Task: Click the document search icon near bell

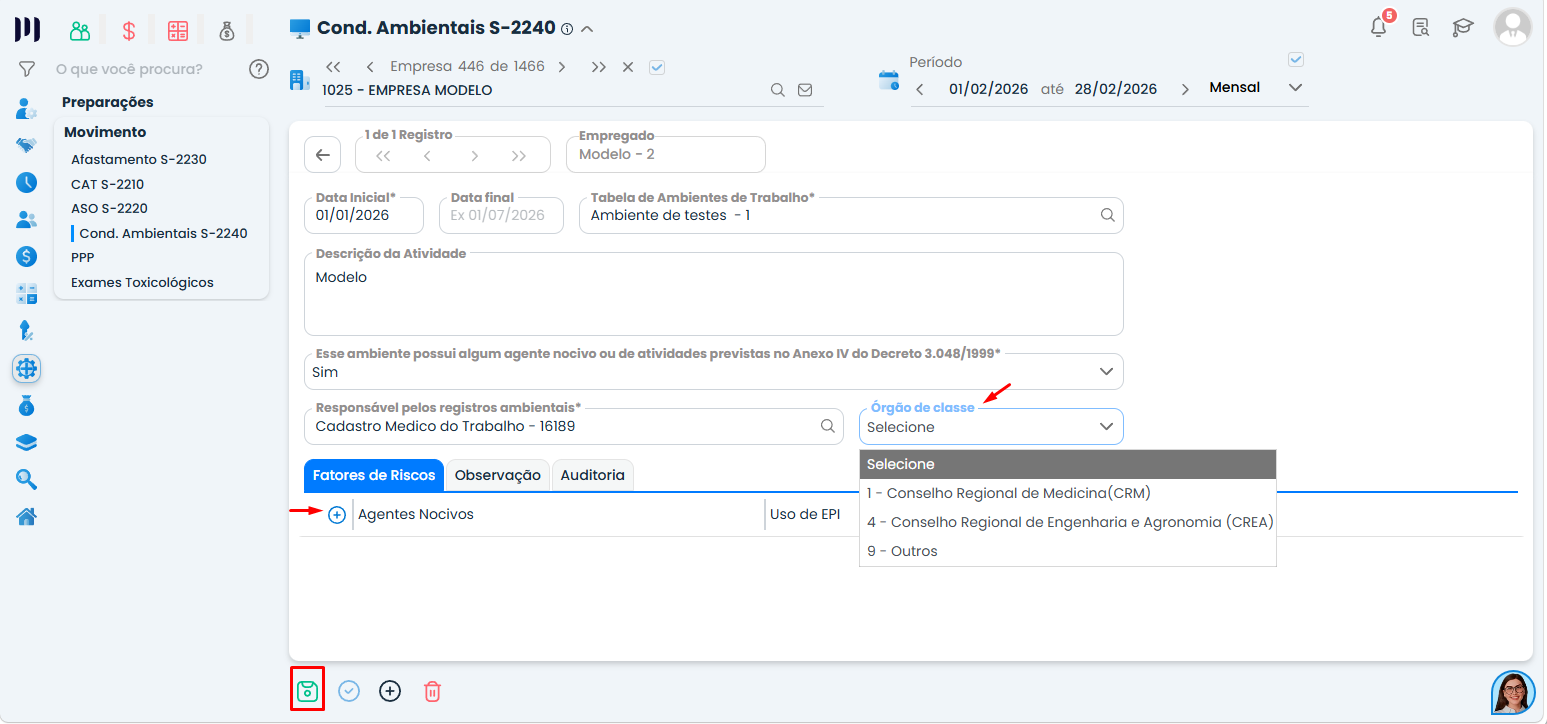Action: point(1420,27)
